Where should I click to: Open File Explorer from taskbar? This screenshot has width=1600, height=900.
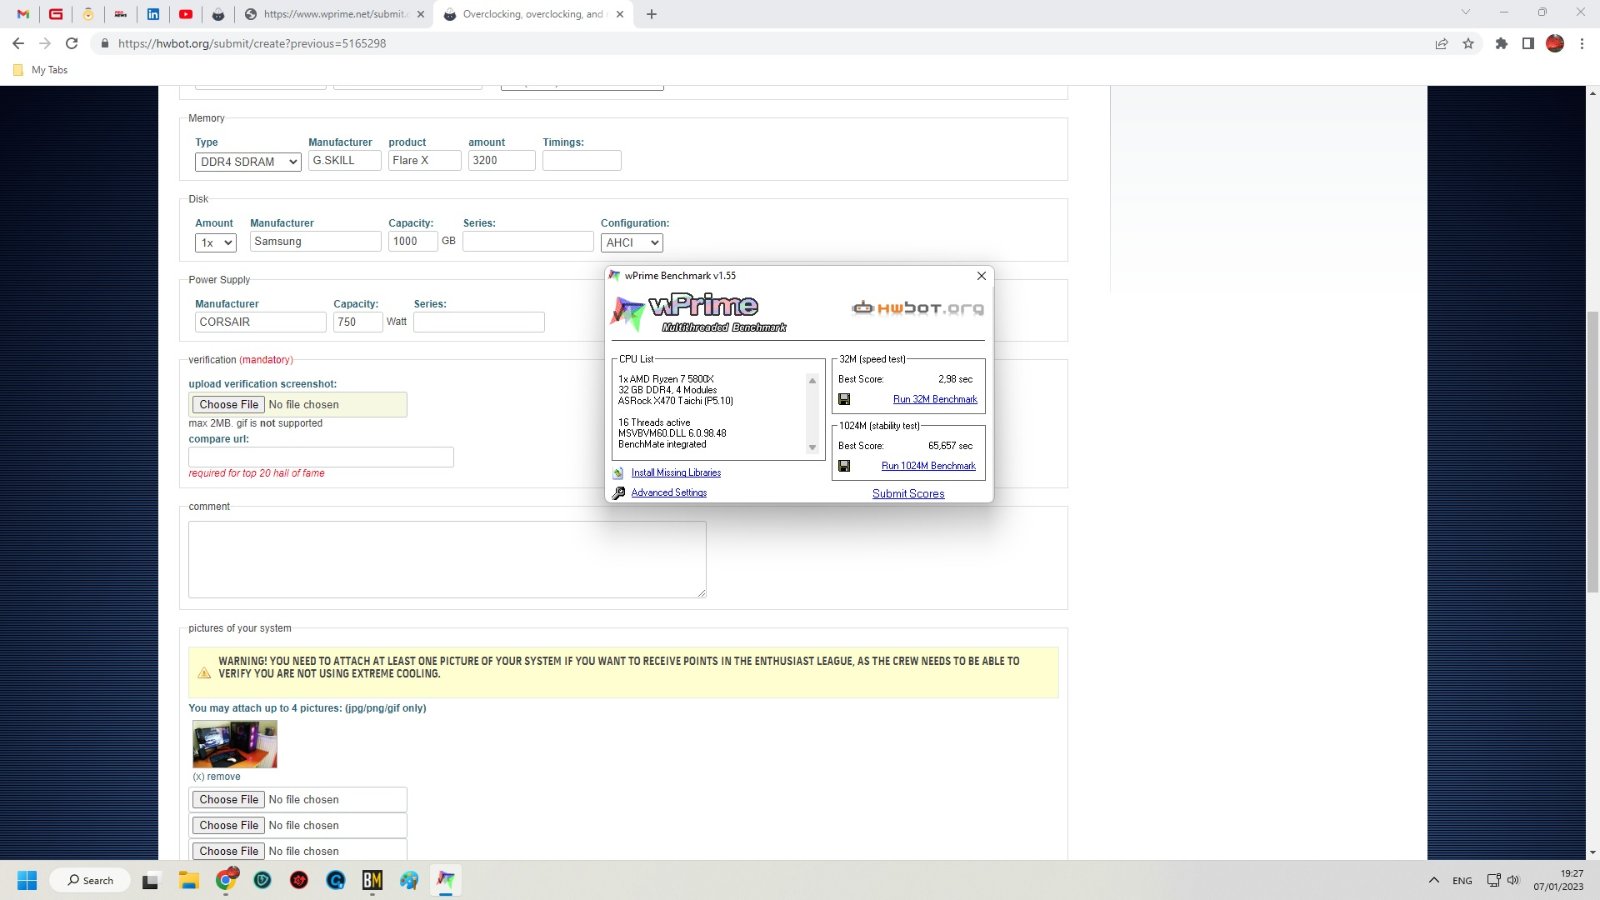click(189, 881)
